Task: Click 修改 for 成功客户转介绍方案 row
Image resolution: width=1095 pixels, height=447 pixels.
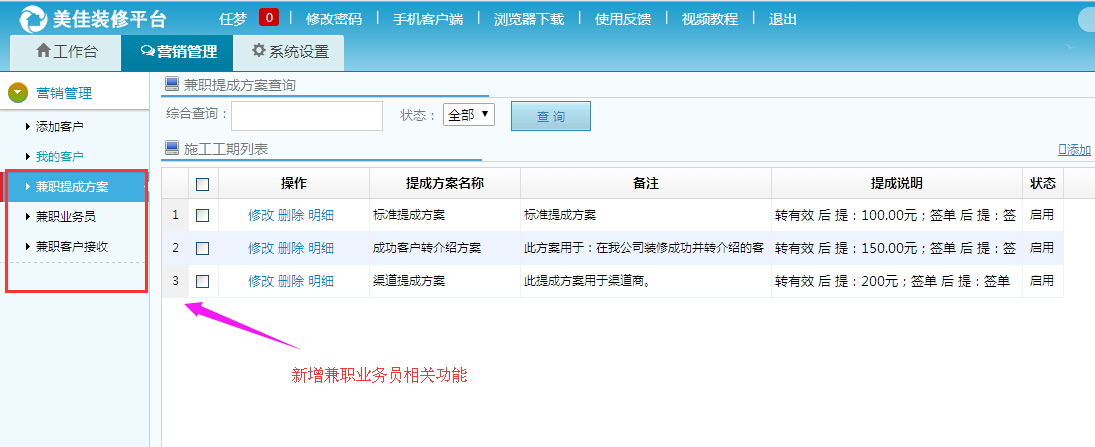Action: click(x=260, y=248)
